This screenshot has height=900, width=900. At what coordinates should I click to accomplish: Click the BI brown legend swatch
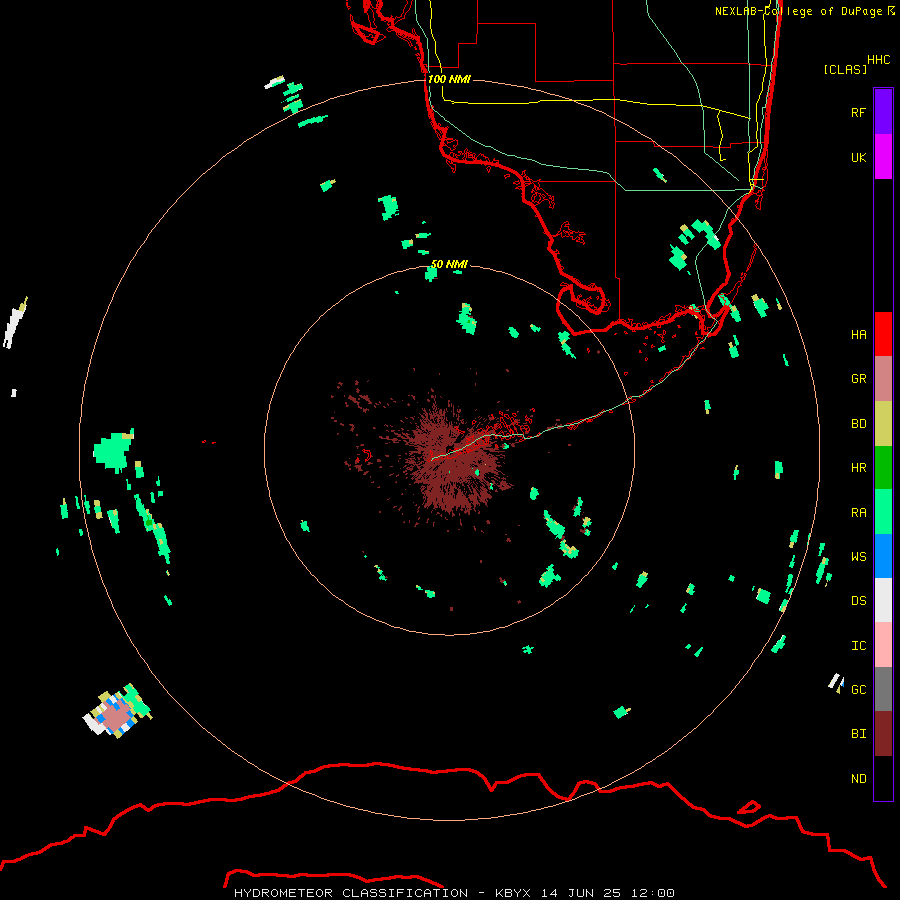(x=883, y=734)
